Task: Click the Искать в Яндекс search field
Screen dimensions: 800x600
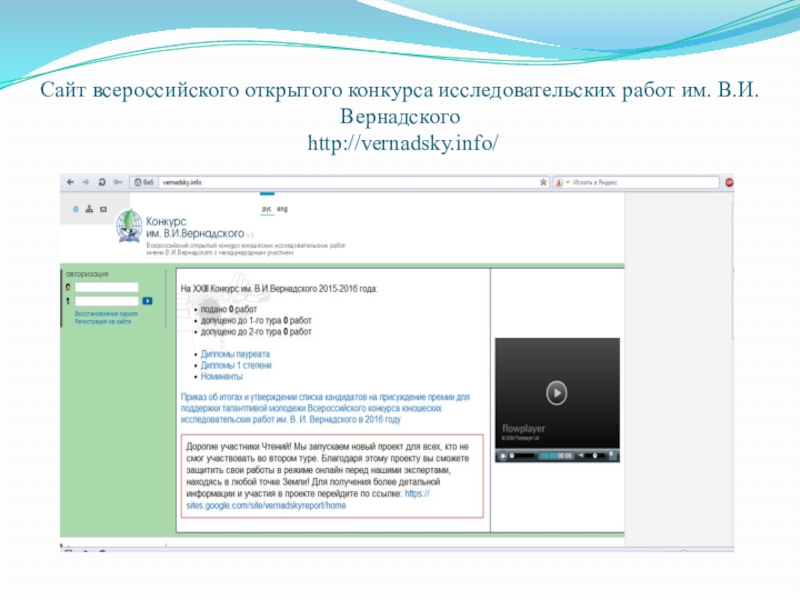Action: point(644,182)
